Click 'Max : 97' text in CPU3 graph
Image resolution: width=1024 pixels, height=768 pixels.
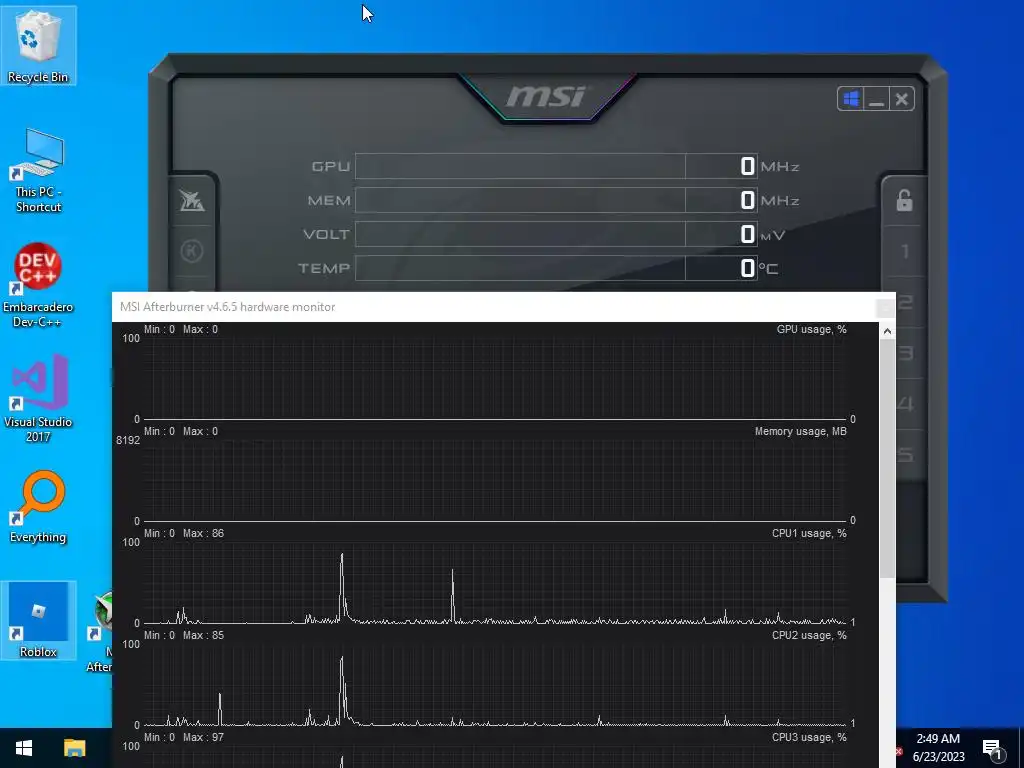tap(203, 737)
